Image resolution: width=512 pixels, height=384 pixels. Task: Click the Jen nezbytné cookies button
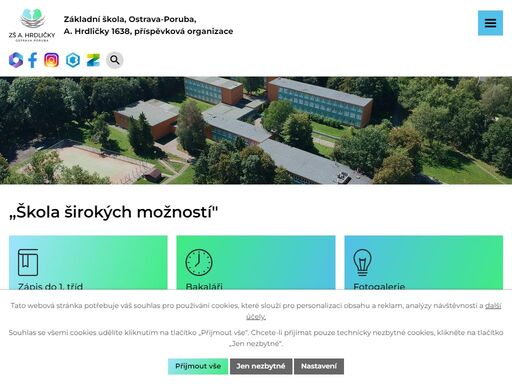tap(261, 366)
